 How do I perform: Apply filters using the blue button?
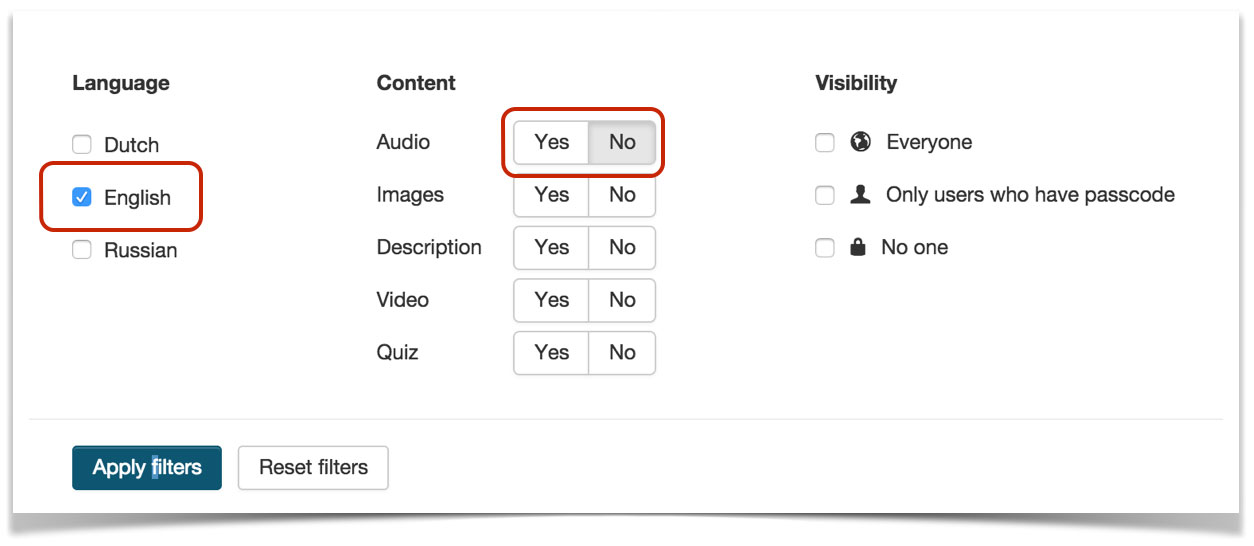click(147, 467)
